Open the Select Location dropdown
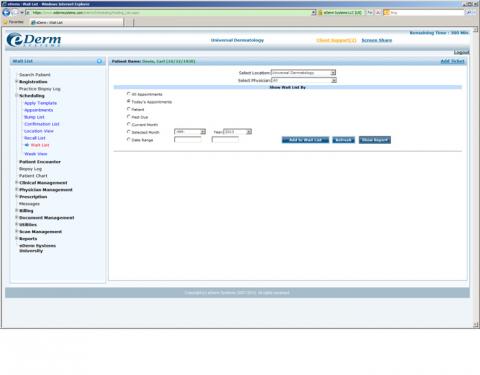This screenshot has width=480, height=375. (303, 72)
